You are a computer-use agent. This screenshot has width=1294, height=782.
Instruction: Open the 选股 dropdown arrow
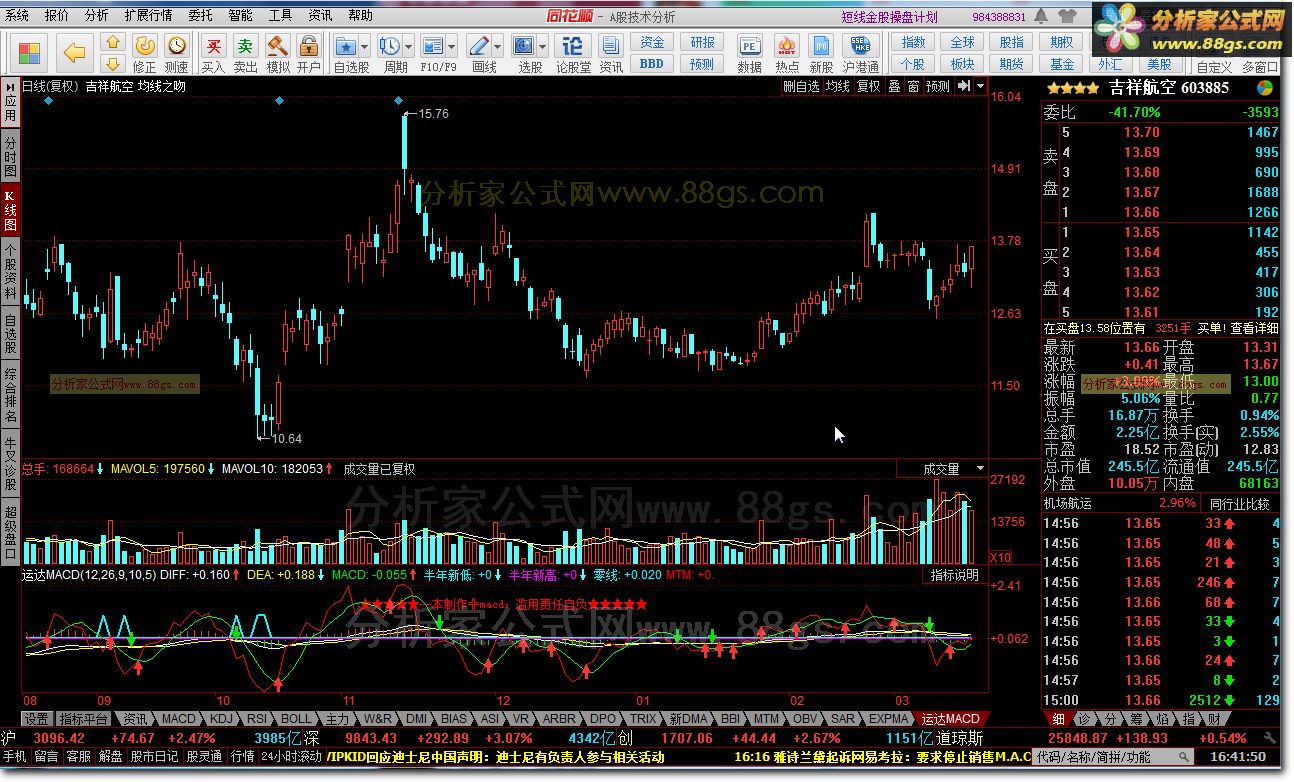coord(542,46)
